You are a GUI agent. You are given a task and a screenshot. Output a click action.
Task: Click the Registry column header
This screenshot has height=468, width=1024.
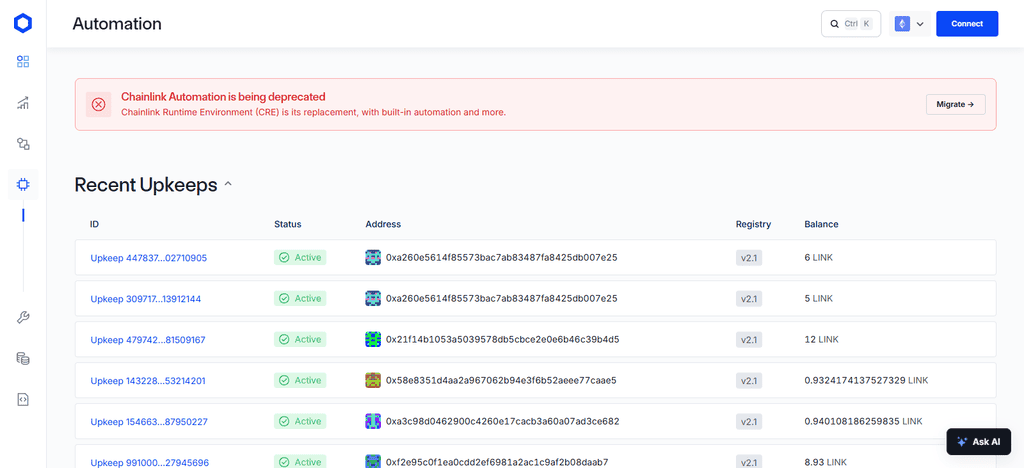pyautogui.click(x=753, y=224)
